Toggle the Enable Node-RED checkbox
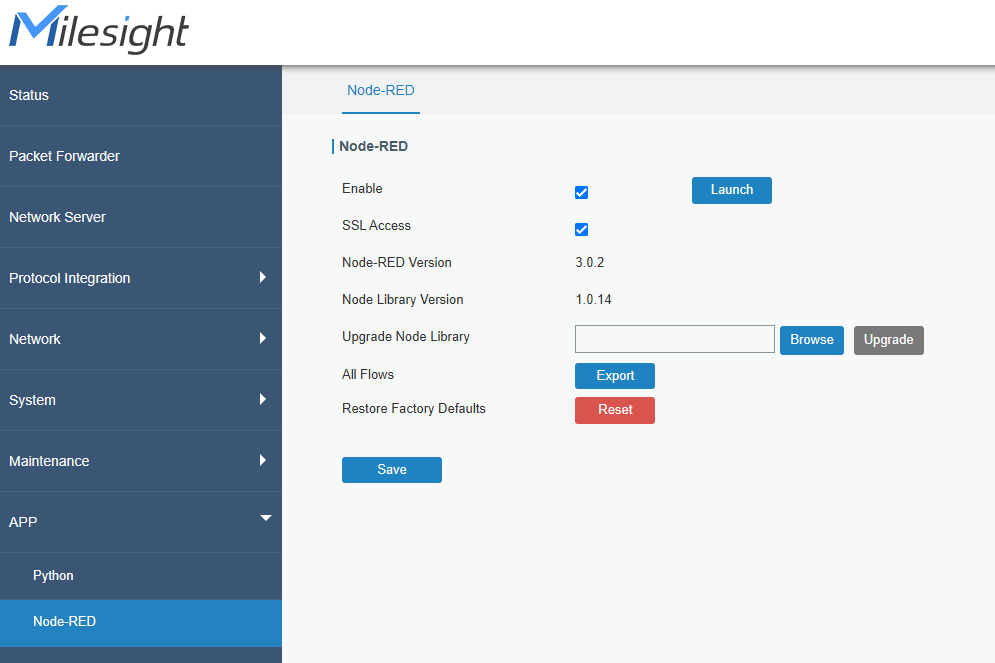 tap(581, 193)
